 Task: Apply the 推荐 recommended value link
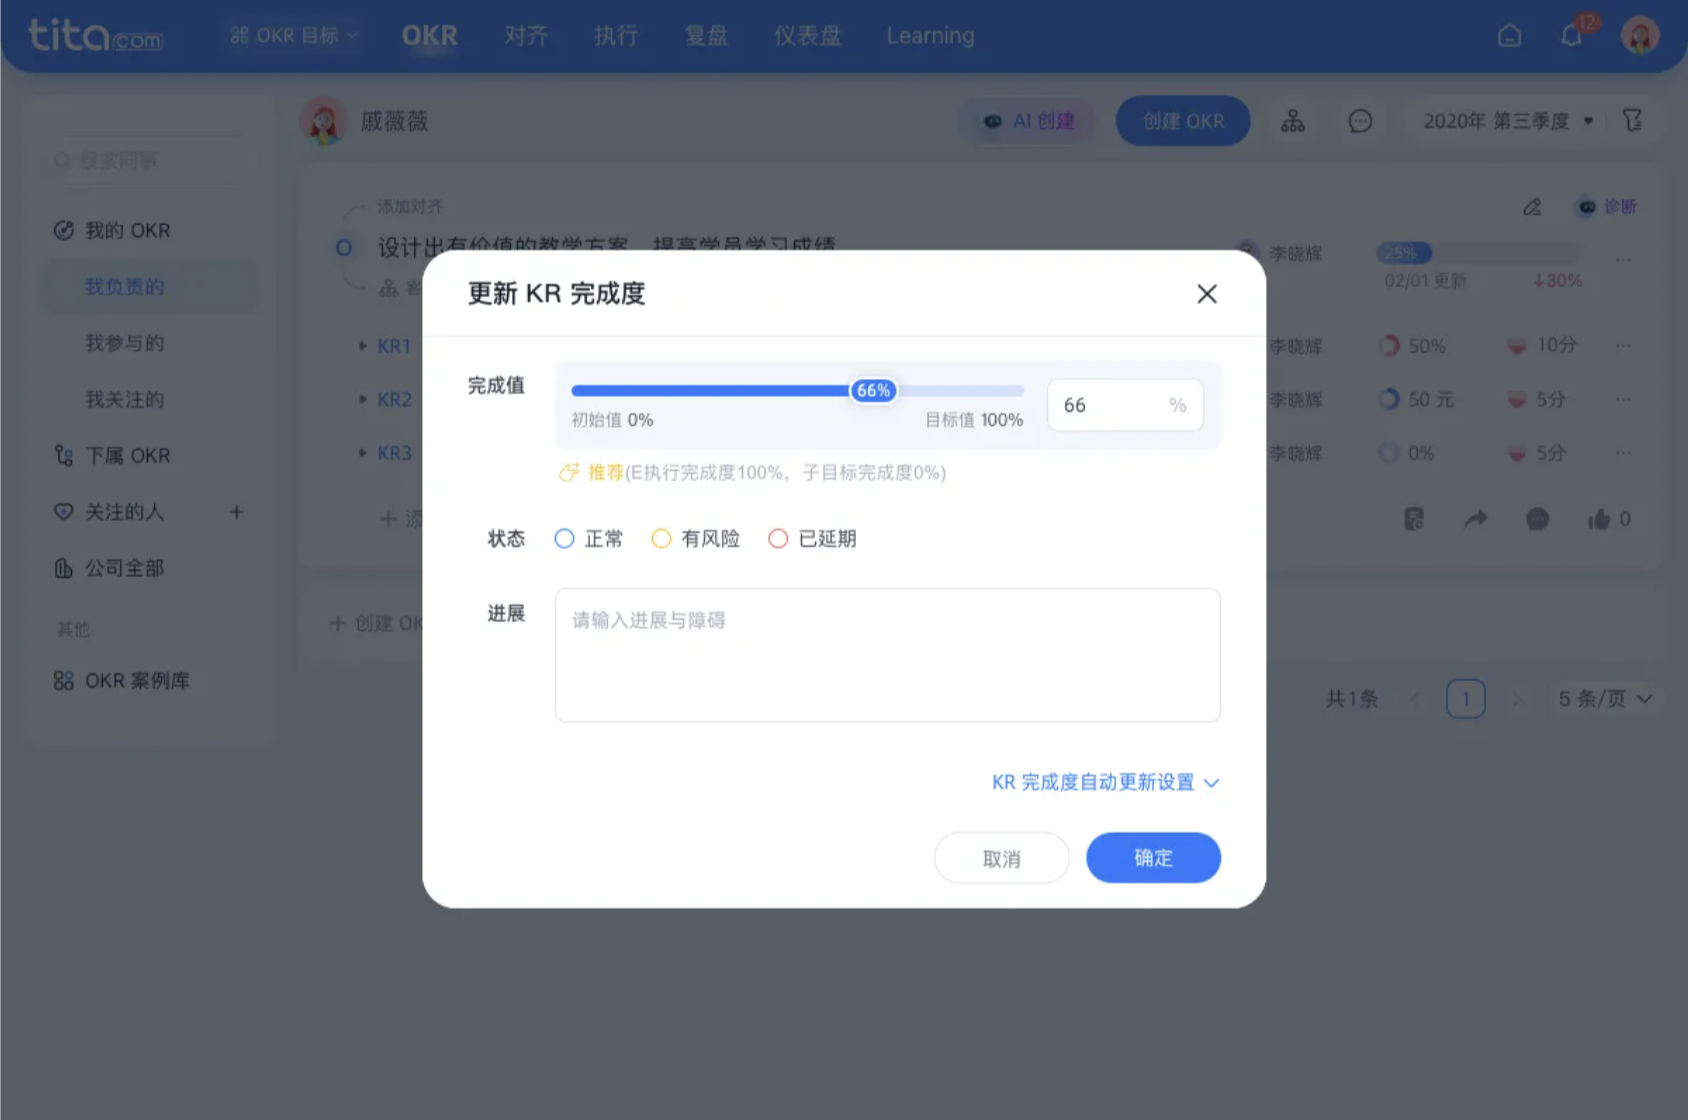coord(605,472)
